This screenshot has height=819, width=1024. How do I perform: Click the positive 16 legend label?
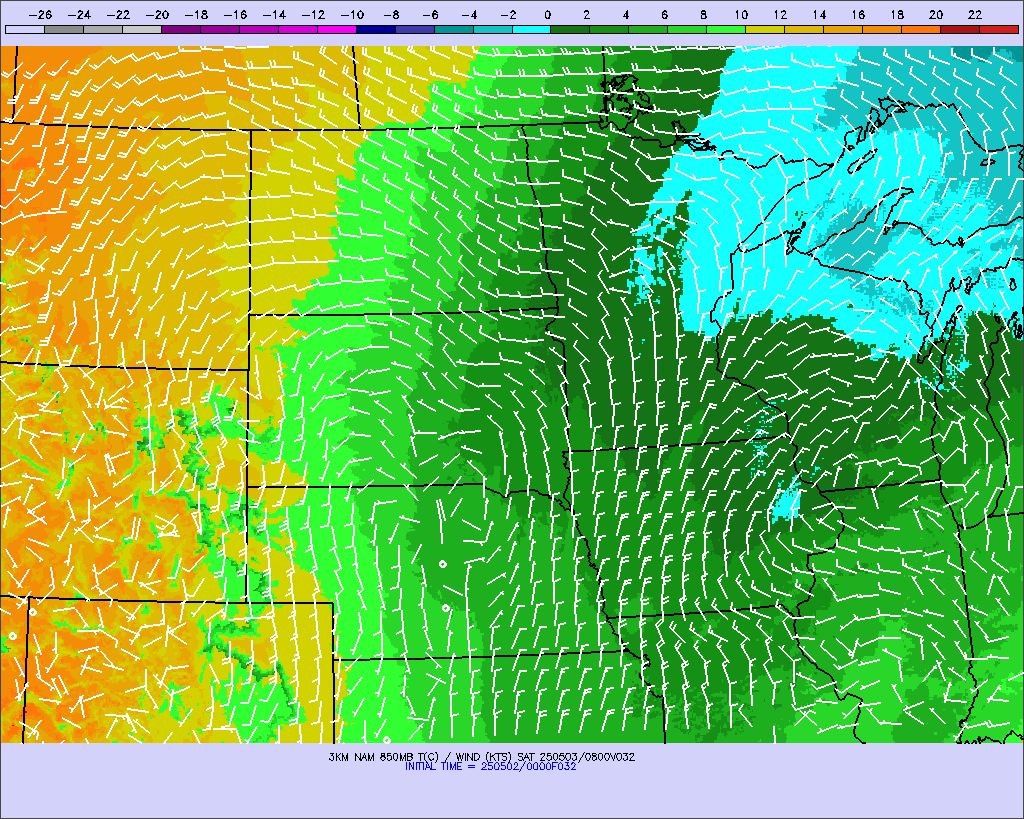(x=857, y=14)
